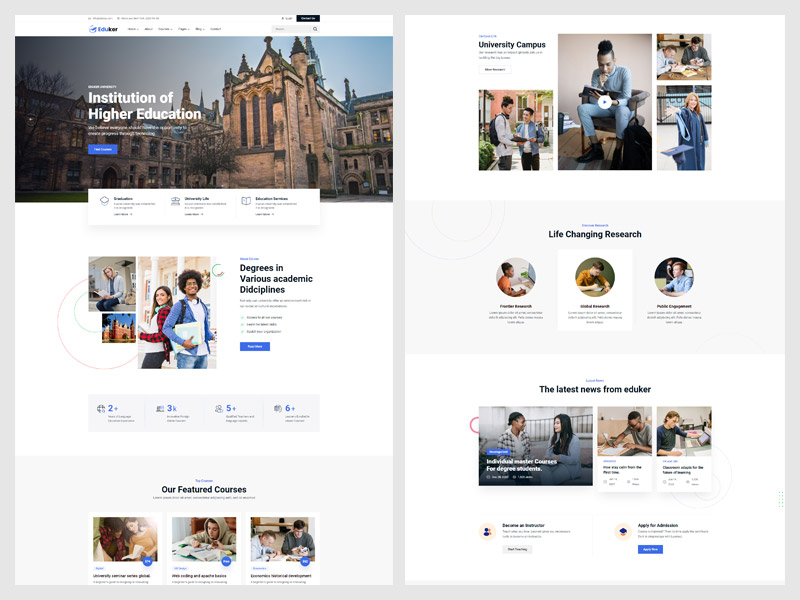This screenshot has height=600, width=800.
Task: Click the blue Apply Now button
Action: click(x=650, y=549)
